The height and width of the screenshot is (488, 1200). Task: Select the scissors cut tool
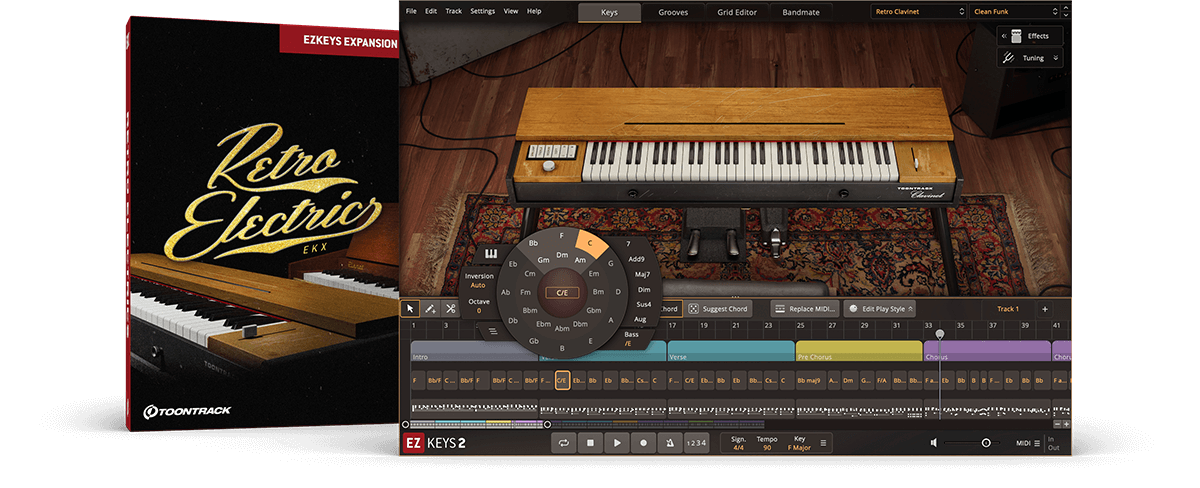(x=451, y=309)
